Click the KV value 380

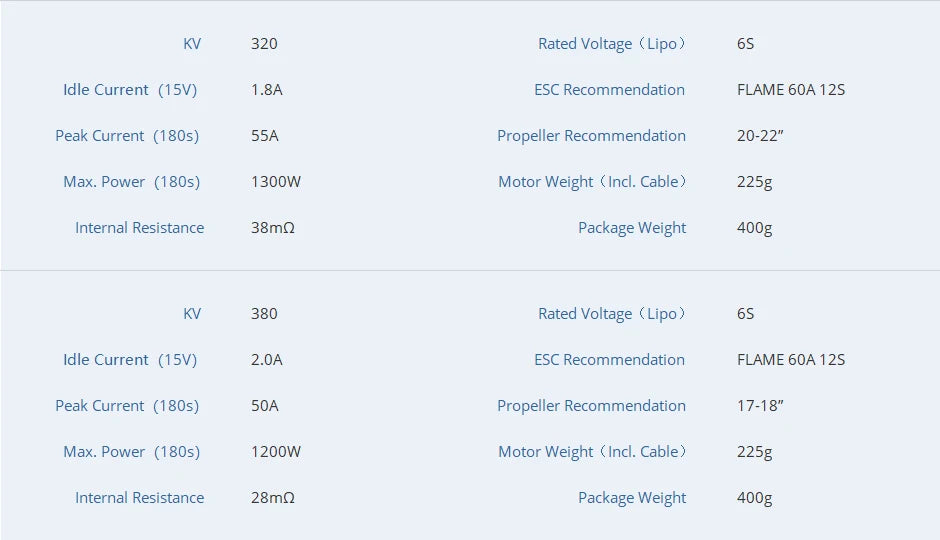pos(264,314)
